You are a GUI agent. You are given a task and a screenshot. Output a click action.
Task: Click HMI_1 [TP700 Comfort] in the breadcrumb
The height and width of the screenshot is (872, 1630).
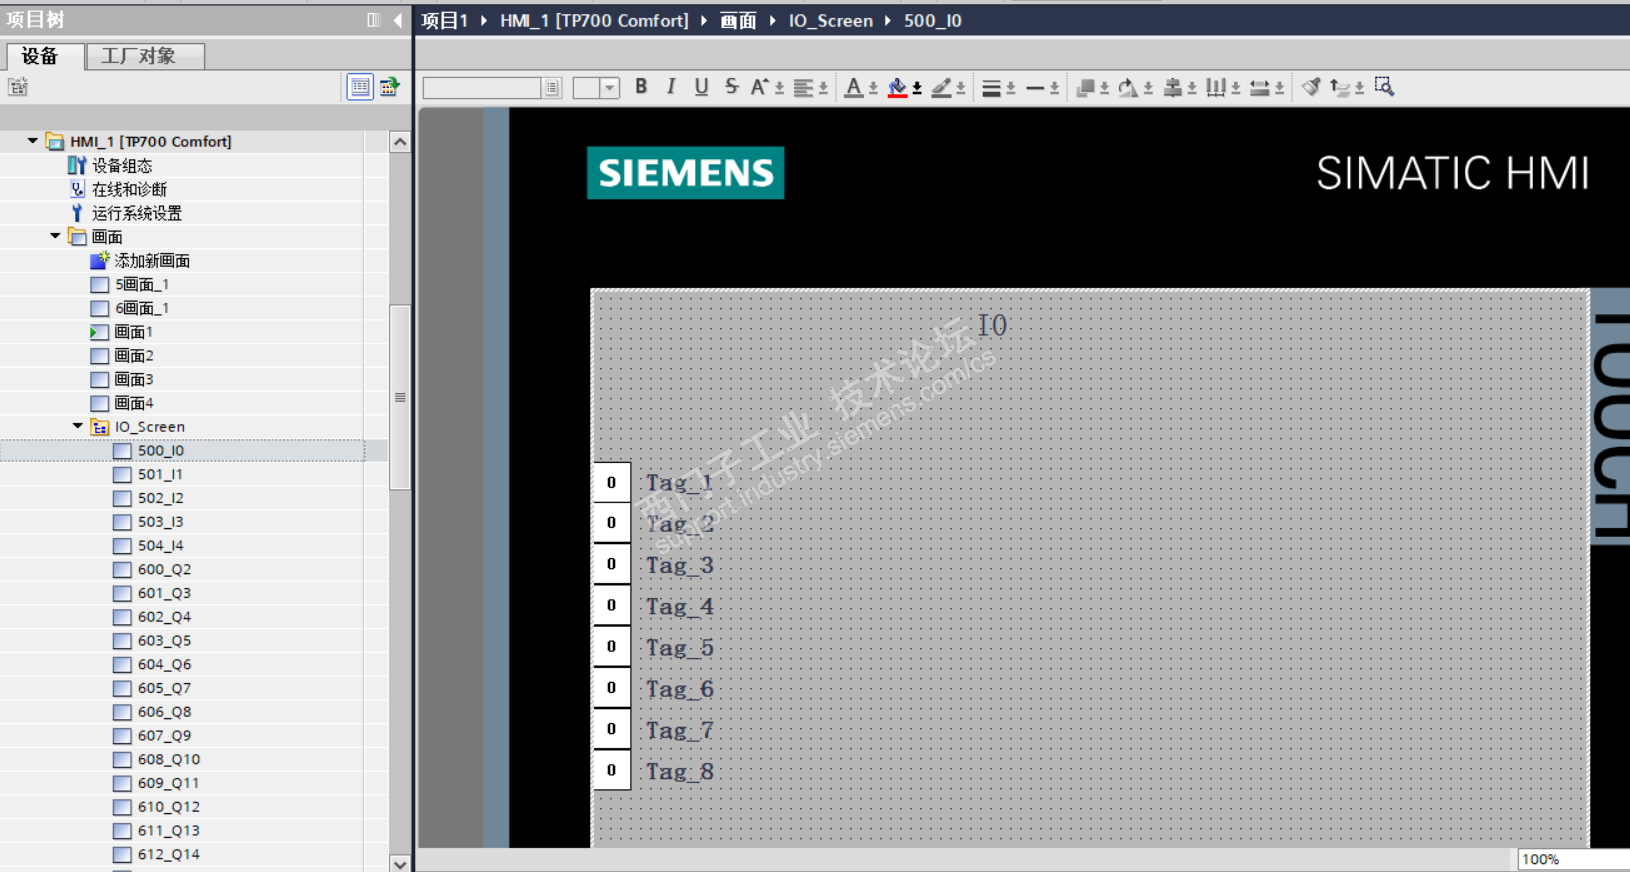[594, 20]
